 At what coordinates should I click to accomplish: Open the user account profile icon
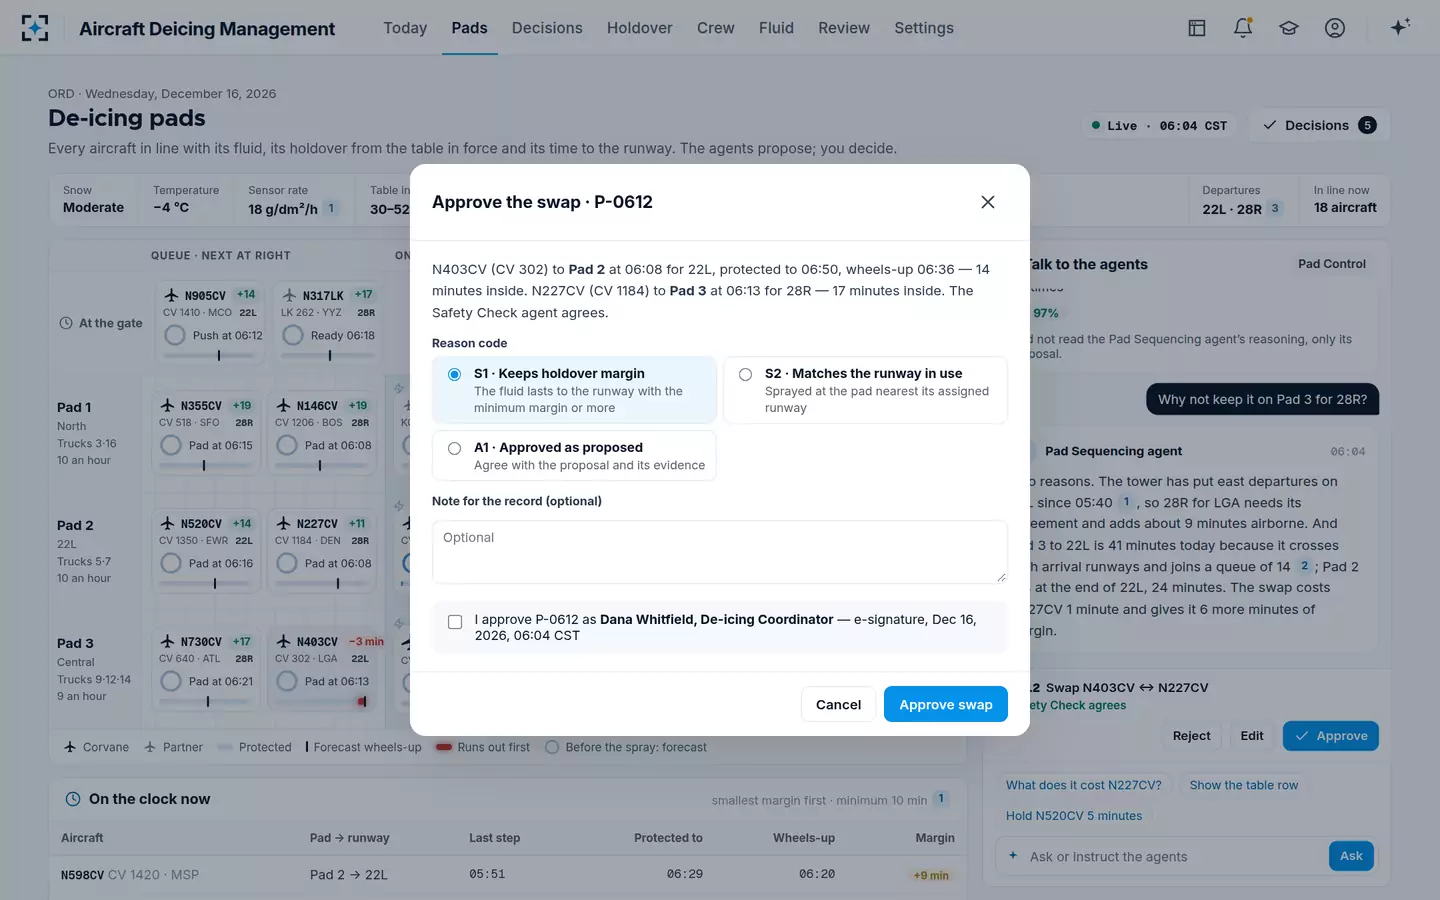1335,28
